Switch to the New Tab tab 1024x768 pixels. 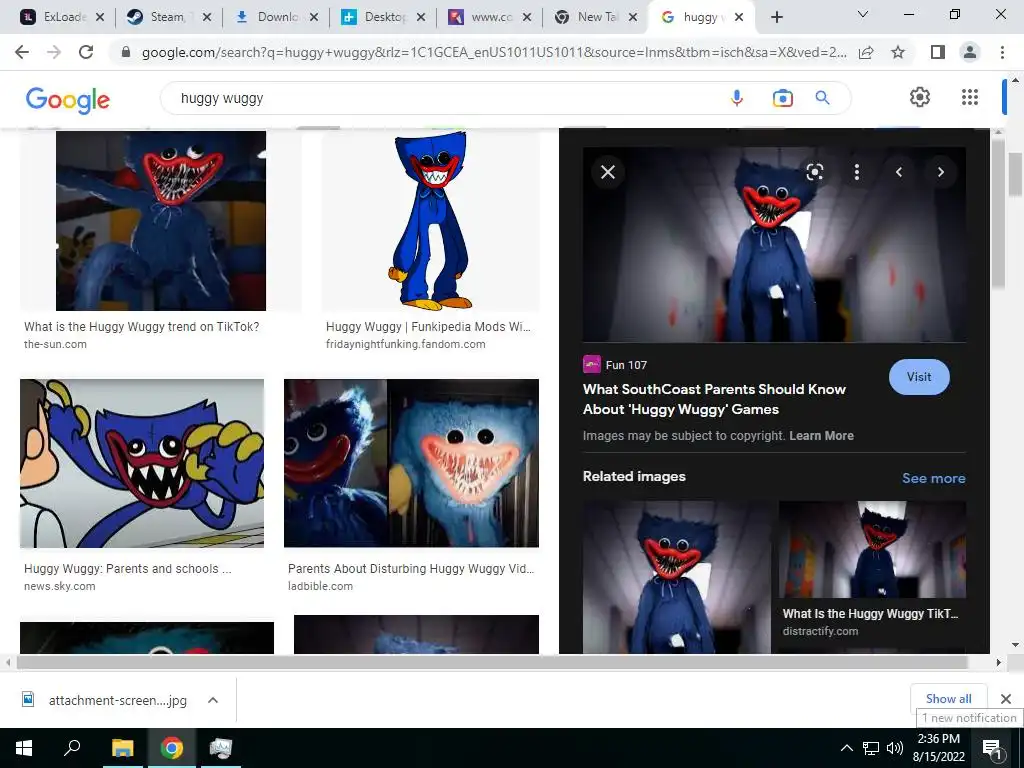588,17
